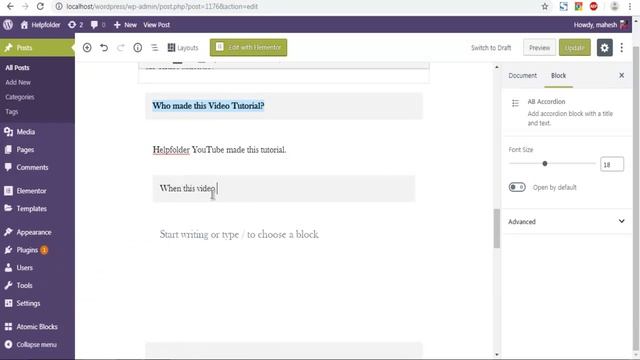Click the Update button
The height and width of the screenshot is (360, 640).
tap(574, 48)
